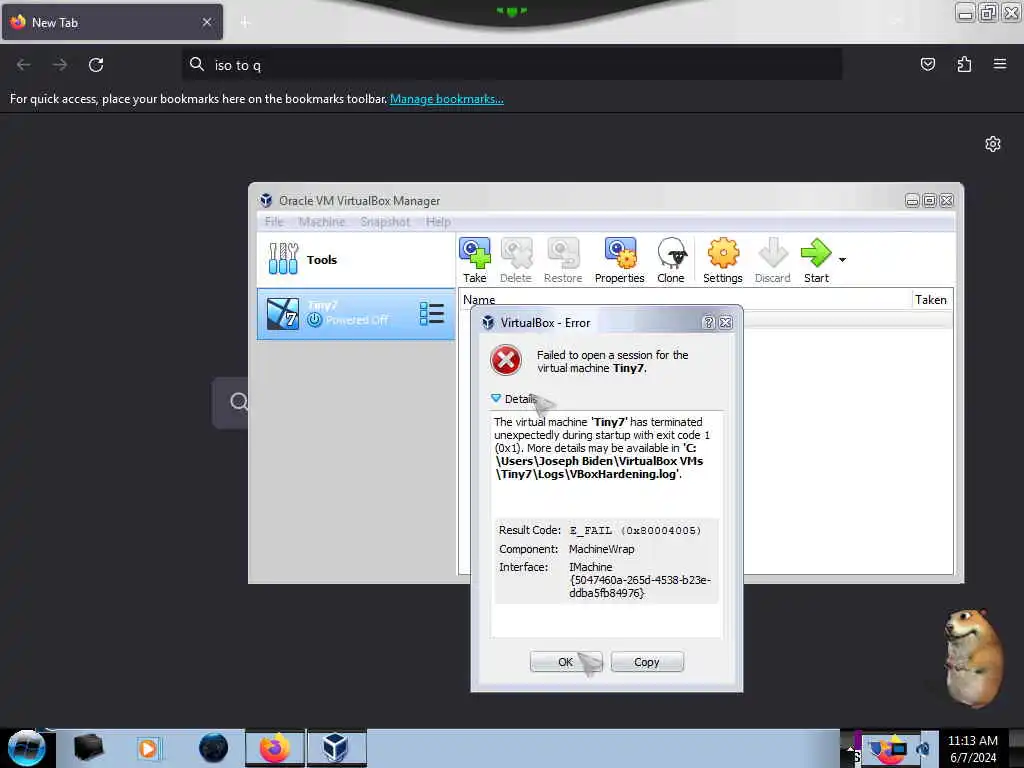1024x768 pixels.
Task: Click the New Tab page search icon
Action: coord(239,401)
